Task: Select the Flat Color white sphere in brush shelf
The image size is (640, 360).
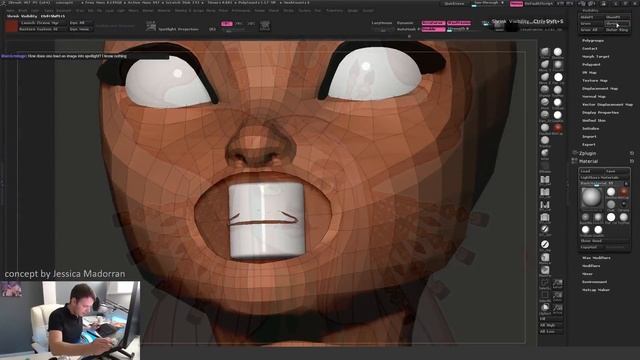Action: (x=558, y=77)
